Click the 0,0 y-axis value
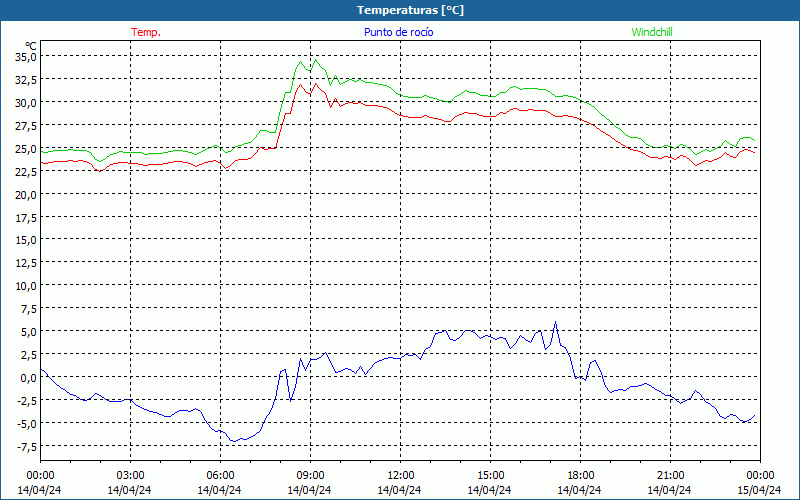Screen dimensions: 800x500 pos(29,378)
